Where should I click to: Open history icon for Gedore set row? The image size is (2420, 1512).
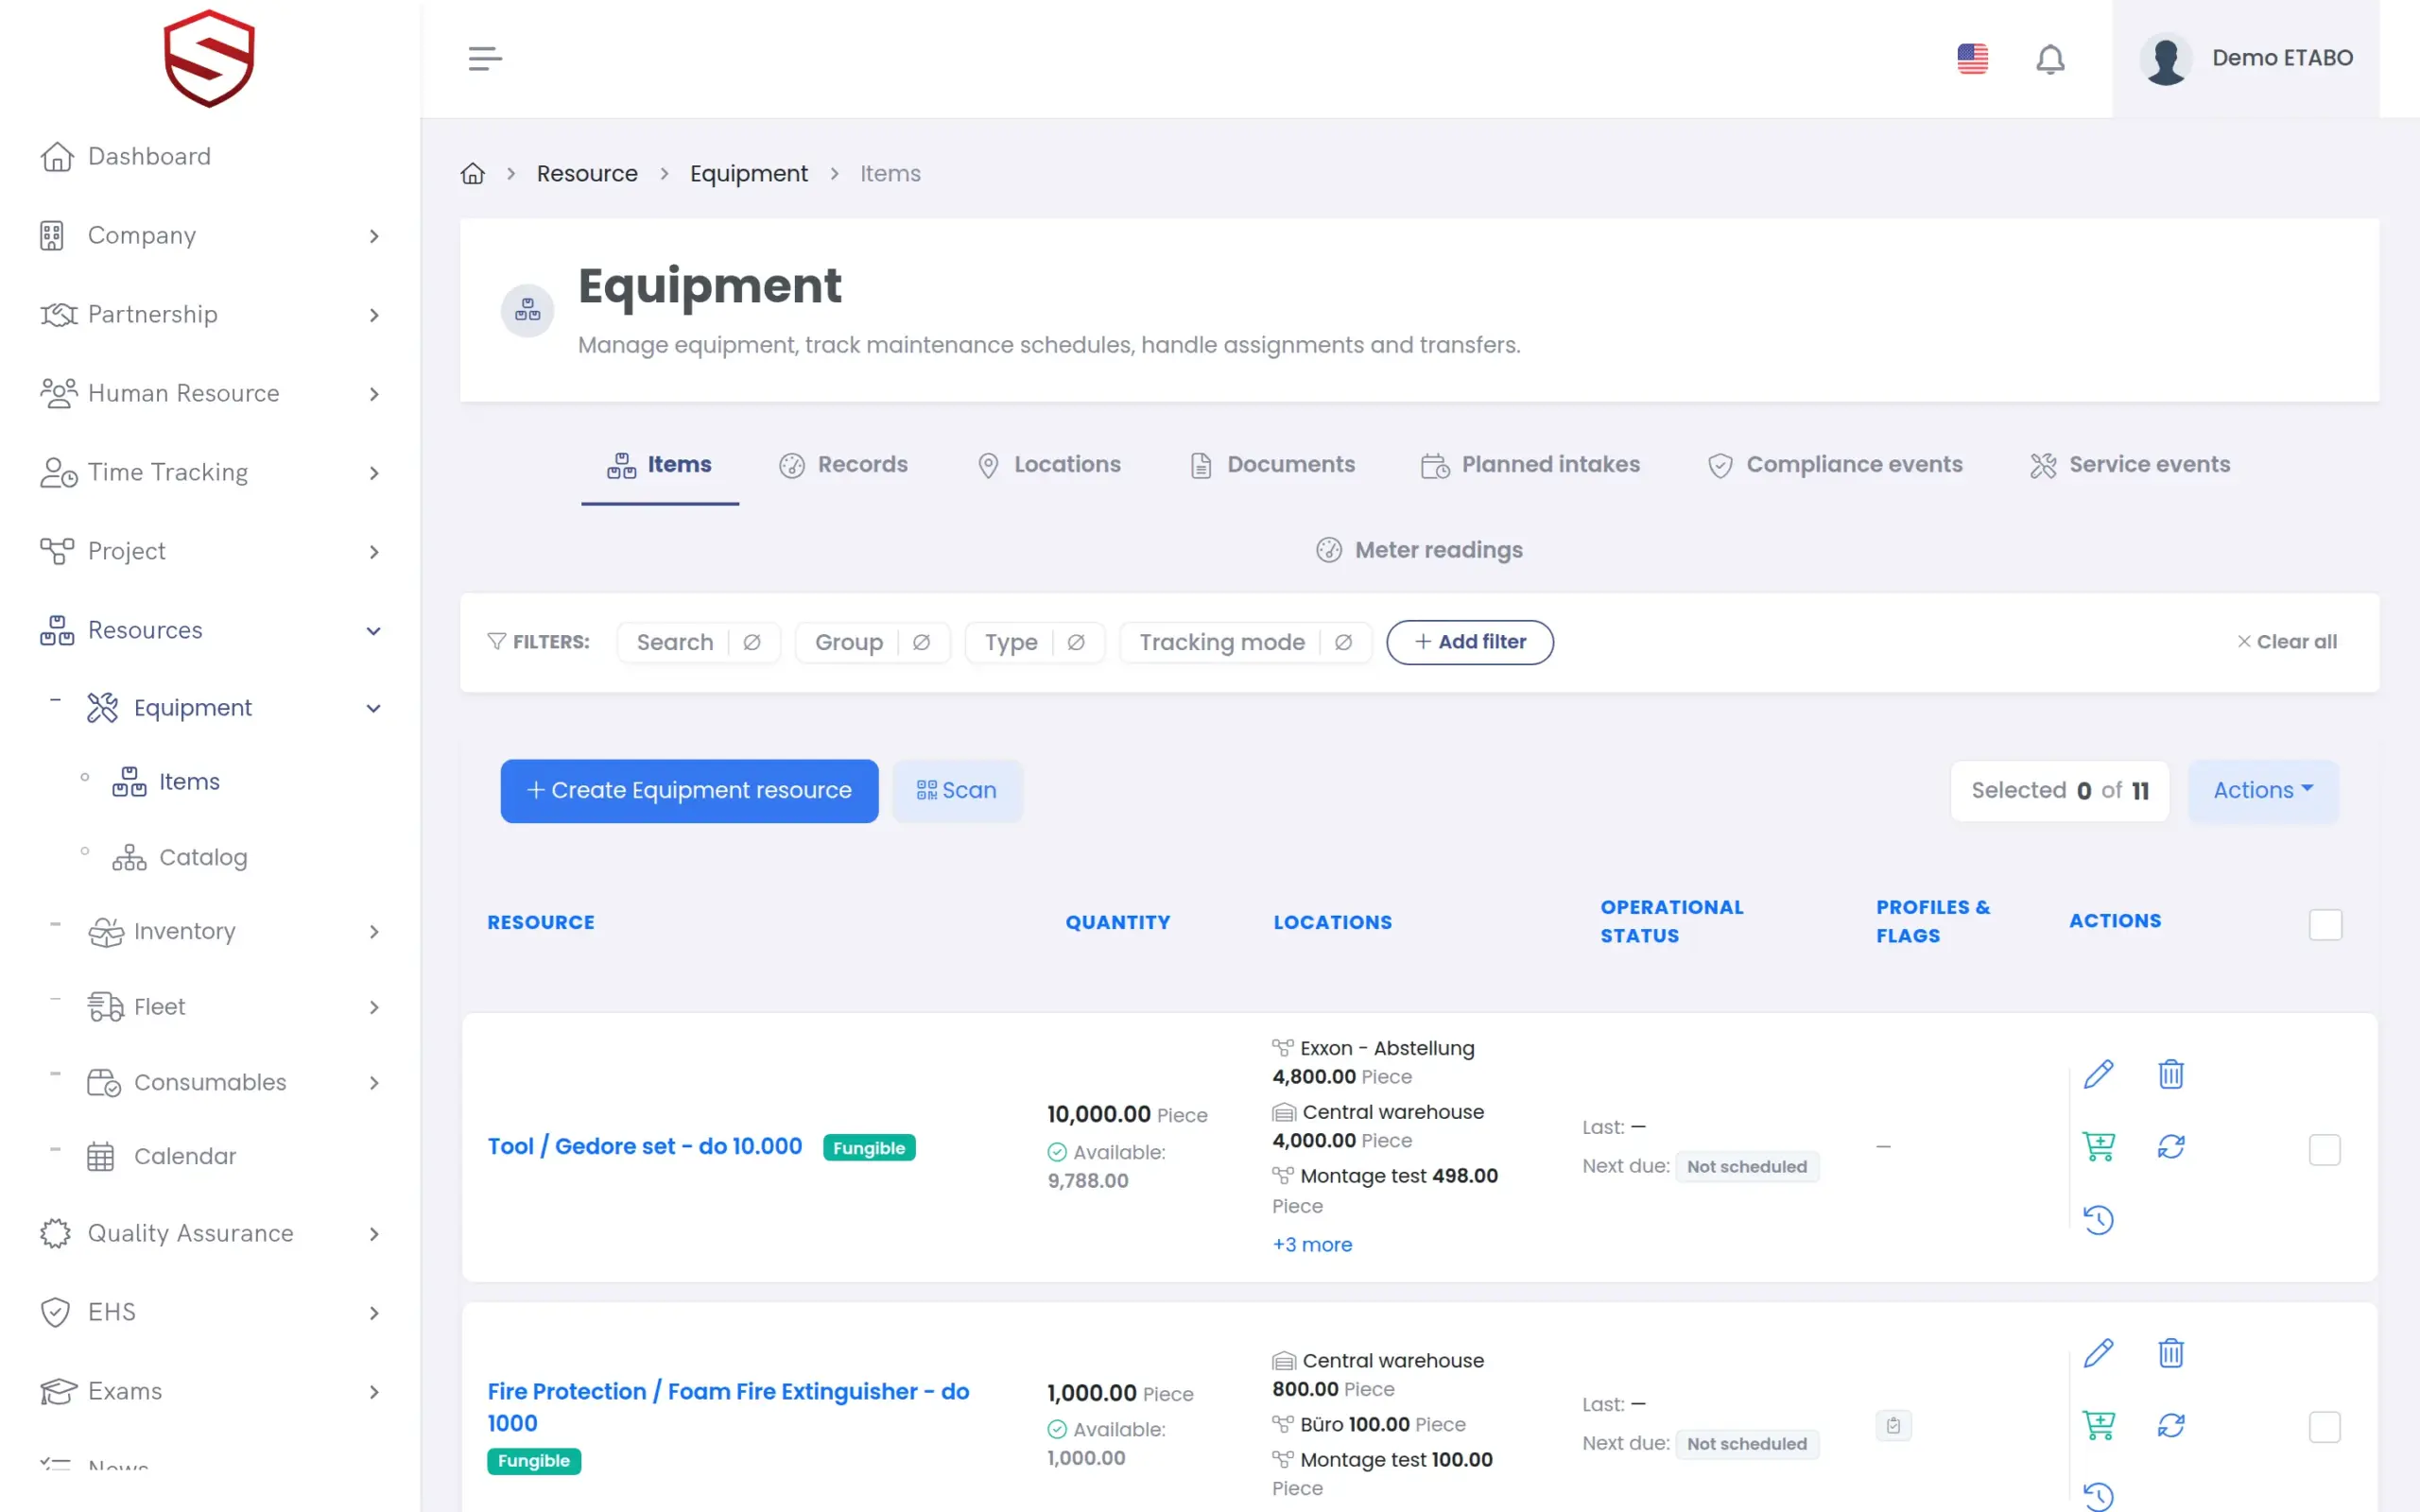coord(2098,1219)
